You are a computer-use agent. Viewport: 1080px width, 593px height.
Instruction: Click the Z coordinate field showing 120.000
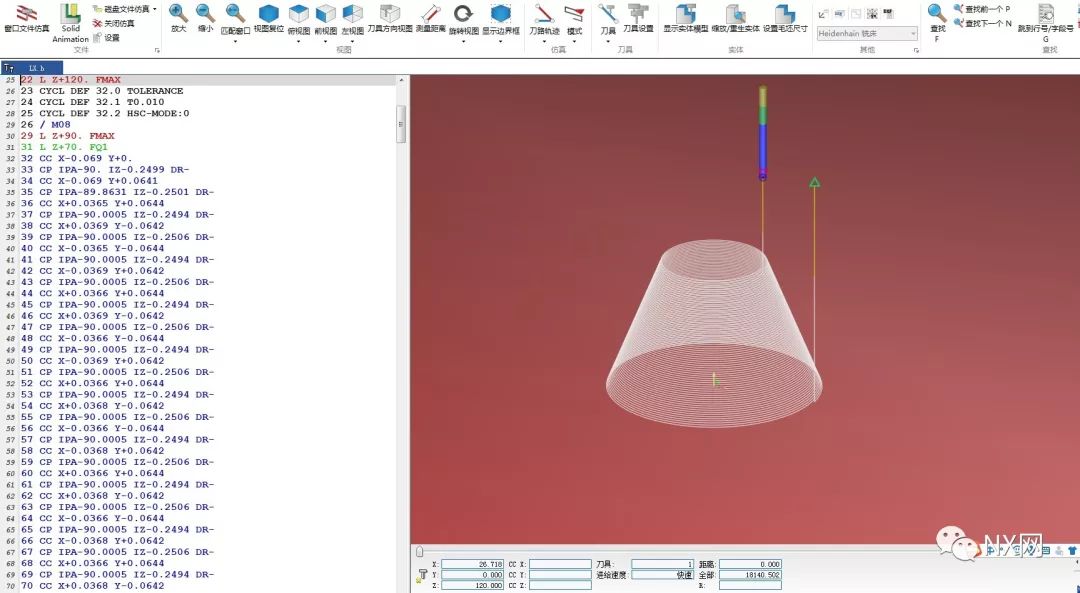pos(472,585)
